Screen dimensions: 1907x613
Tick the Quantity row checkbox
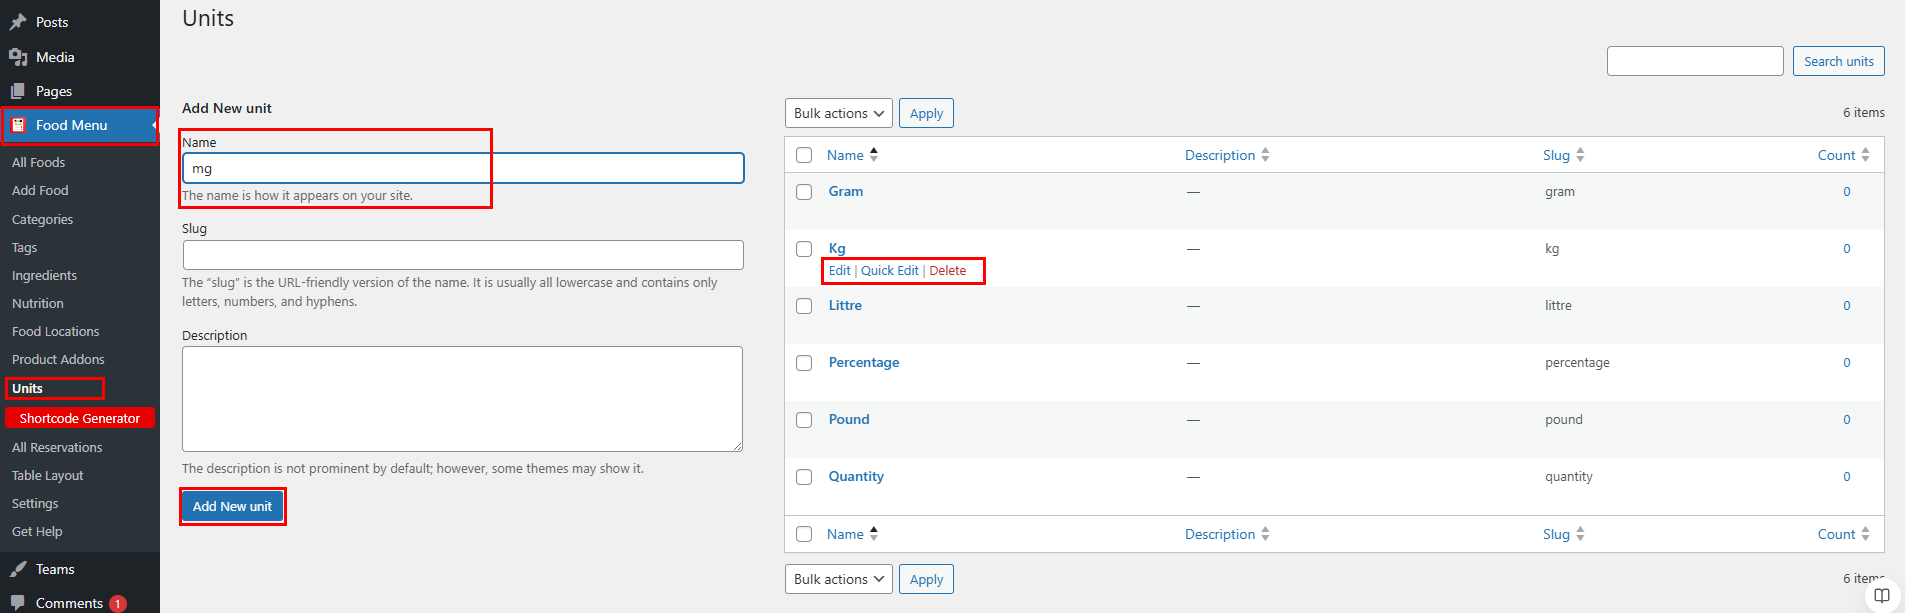(x=804, y=477)
